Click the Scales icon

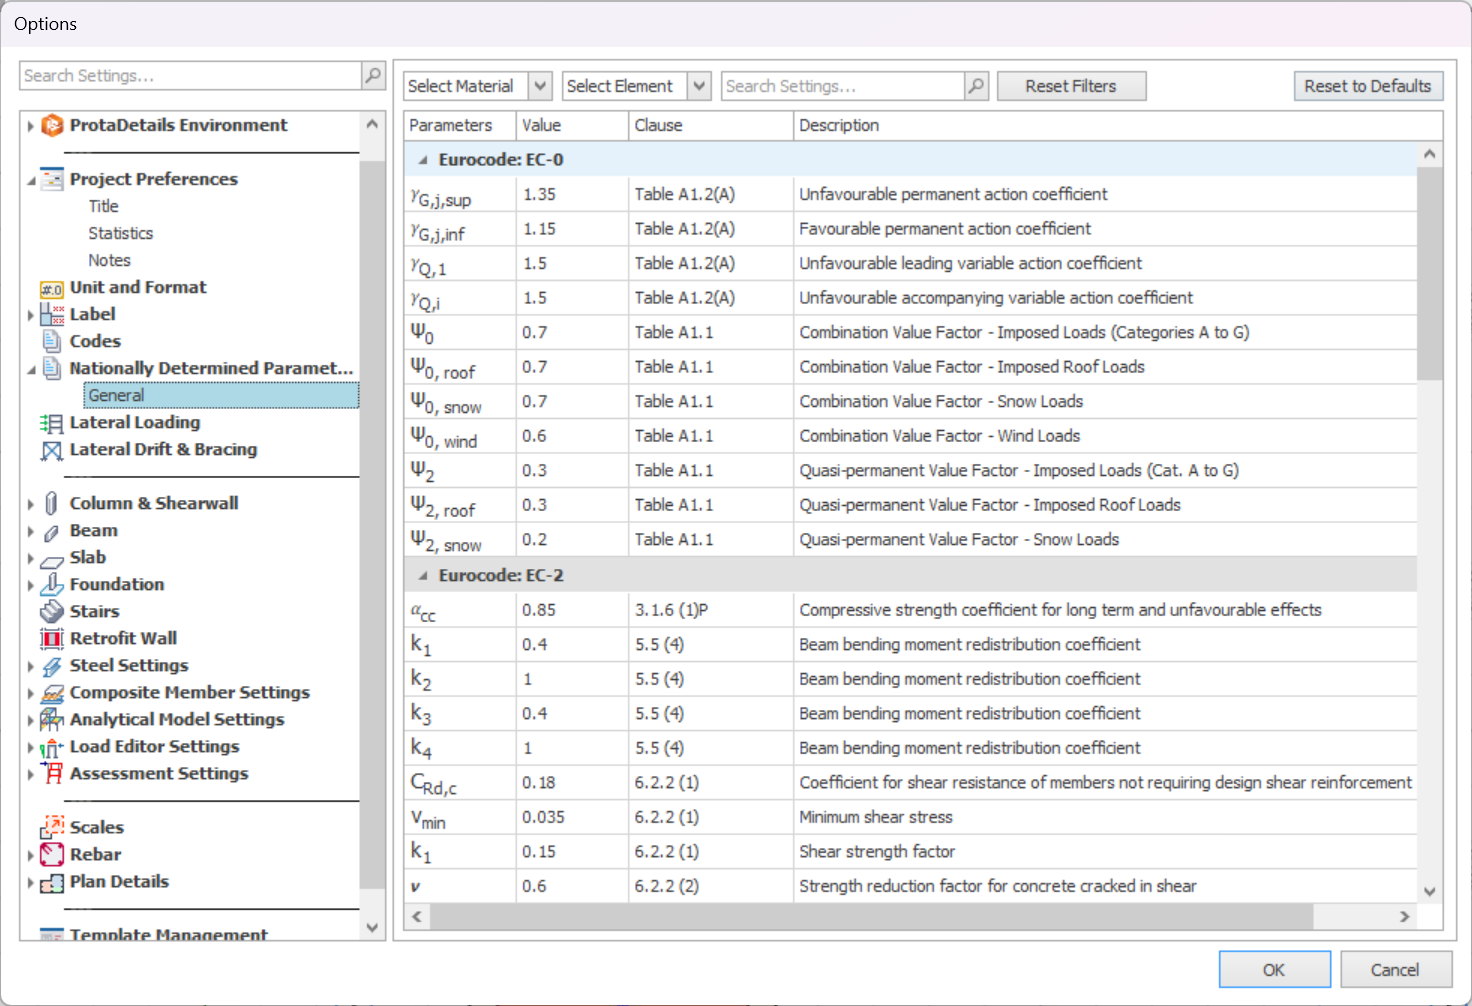point(52,828)
